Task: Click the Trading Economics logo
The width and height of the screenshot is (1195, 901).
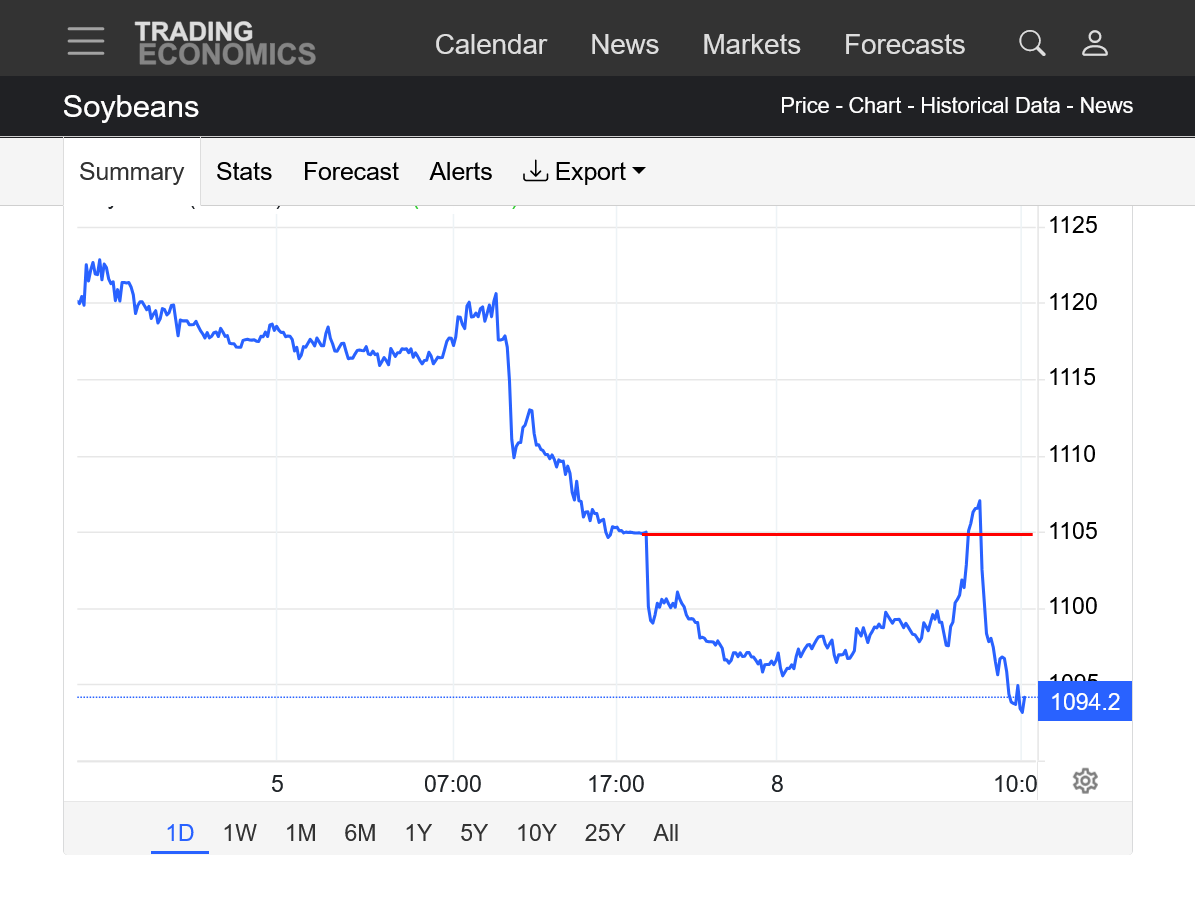Action: pyautogui.click(x=225, y=43)
